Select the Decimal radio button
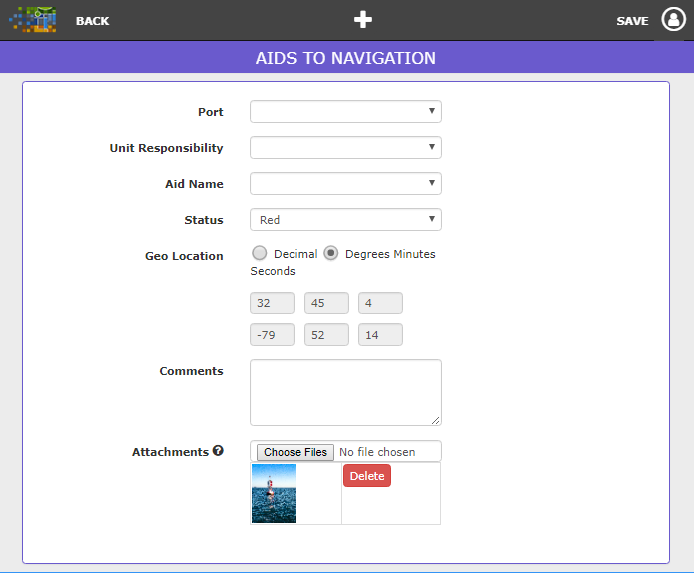Screen dimensions: 694x573 [x=259, y=253]
